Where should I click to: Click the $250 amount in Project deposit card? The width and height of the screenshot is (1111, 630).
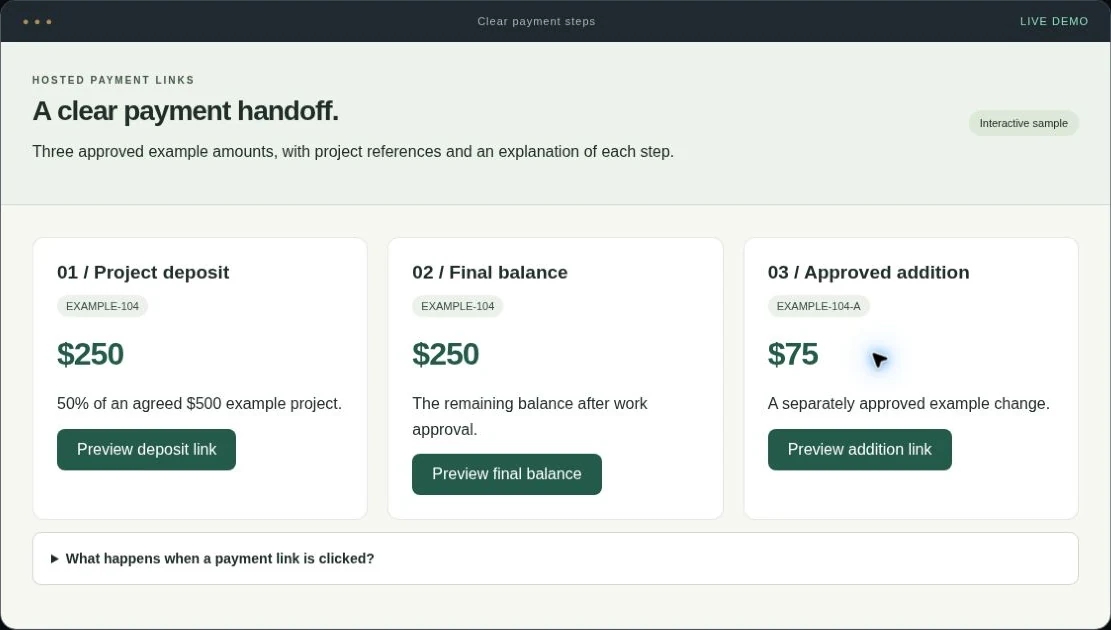pos(90,354)
